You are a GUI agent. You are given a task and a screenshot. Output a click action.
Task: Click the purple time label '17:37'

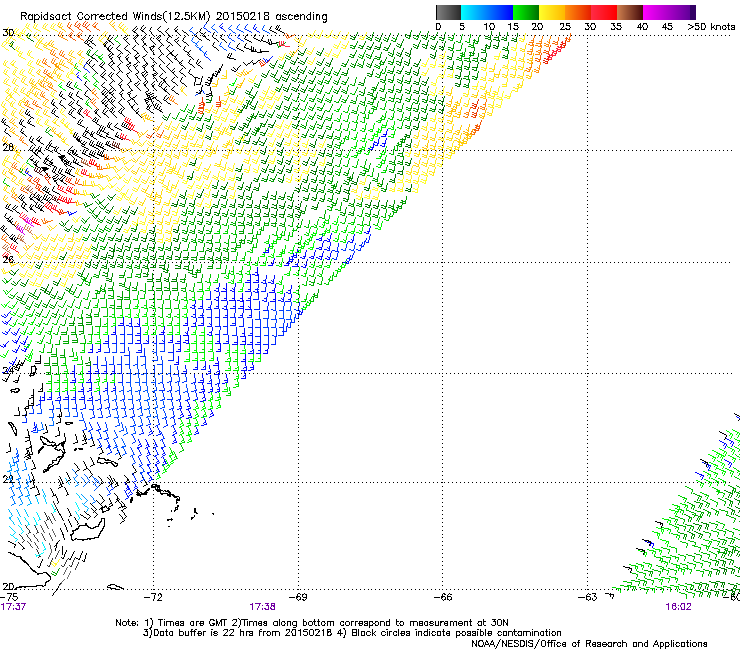click(13, 607)
